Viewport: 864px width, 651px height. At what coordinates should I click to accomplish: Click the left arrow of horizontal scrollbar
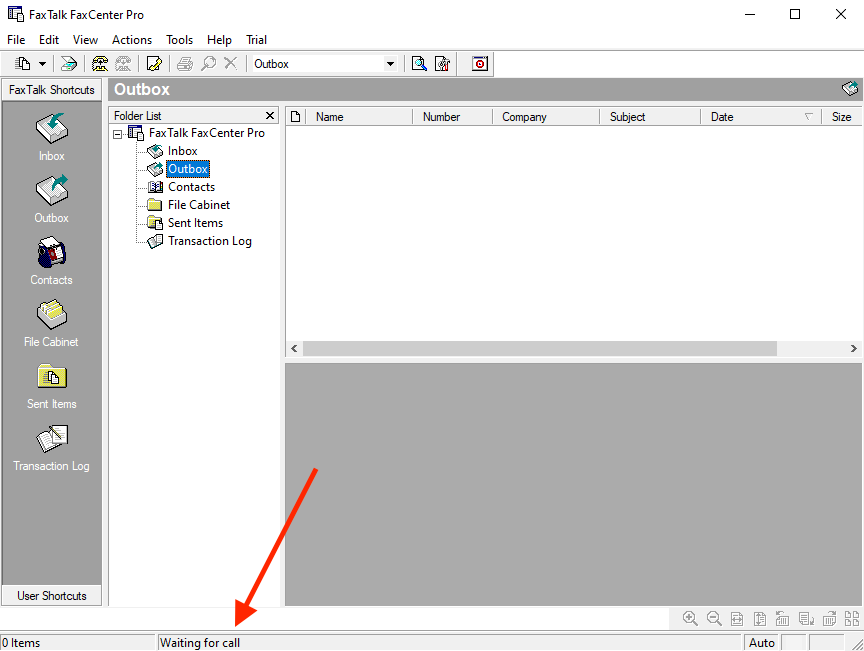tap(294, 348)
